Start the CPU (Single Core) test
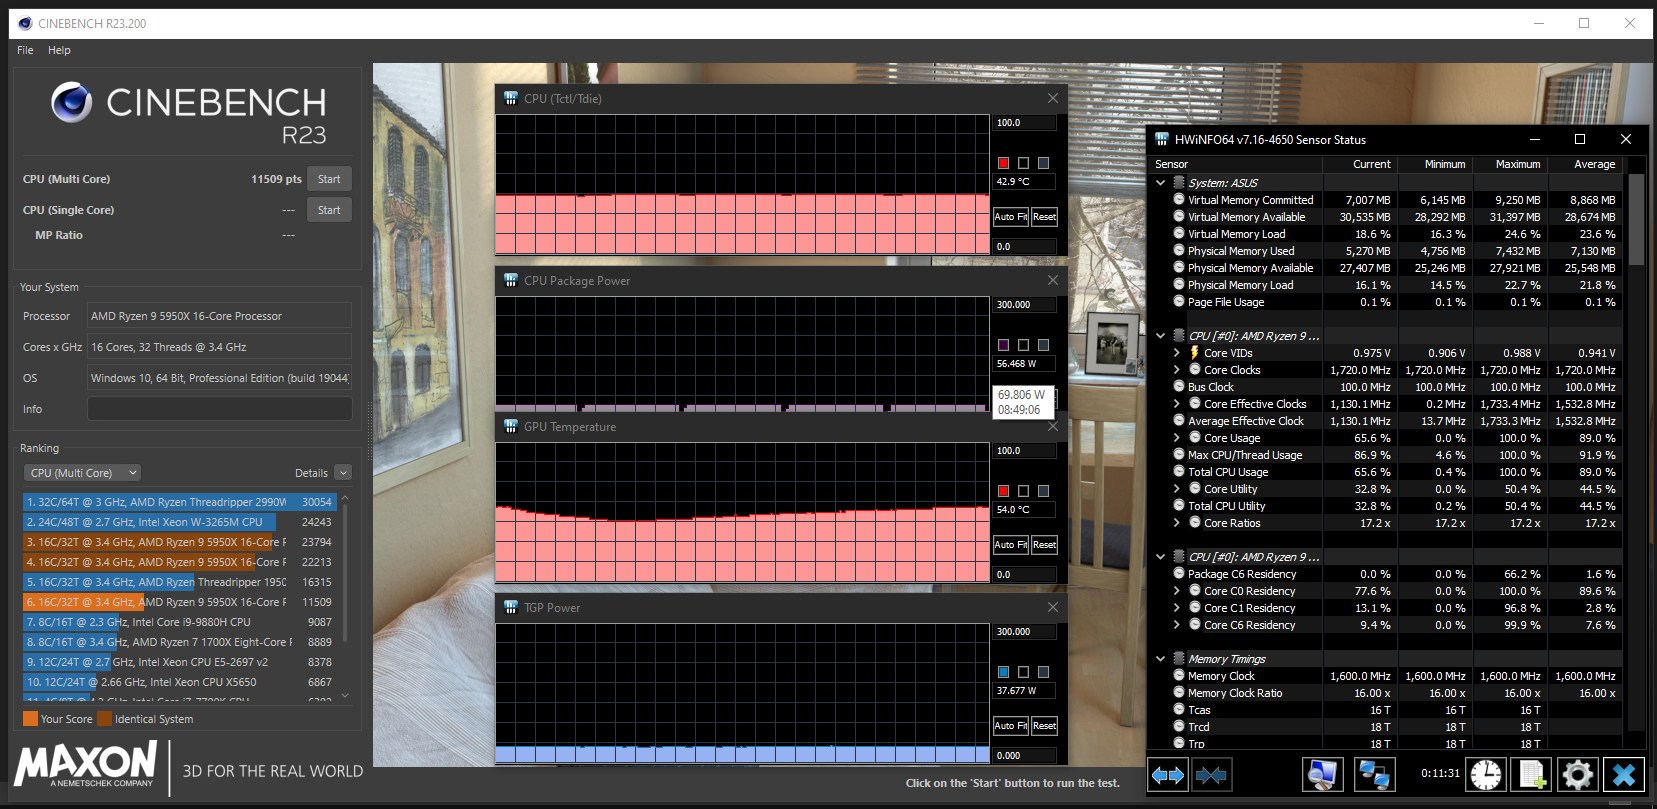Image resolution: width=1657 pixels, height=809 pixels. tap(329, 210)
